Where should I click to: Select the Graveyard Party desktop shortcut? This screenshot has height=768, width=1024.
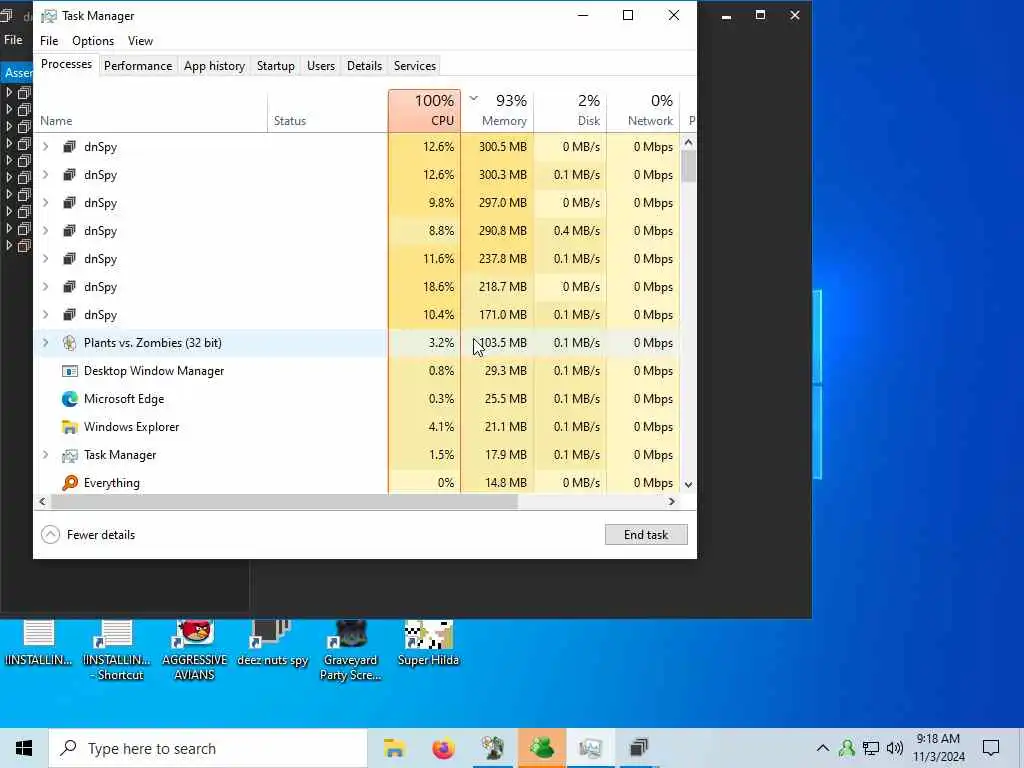(350, 650)
